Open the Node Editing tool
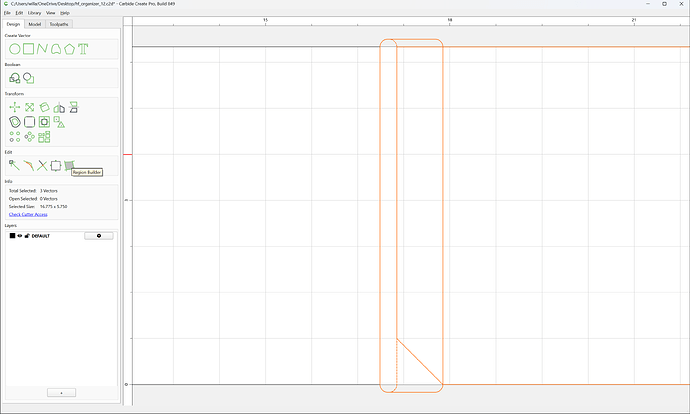Image resolution: width=690 pixels, height=414 pixels. tap(14, 165)
